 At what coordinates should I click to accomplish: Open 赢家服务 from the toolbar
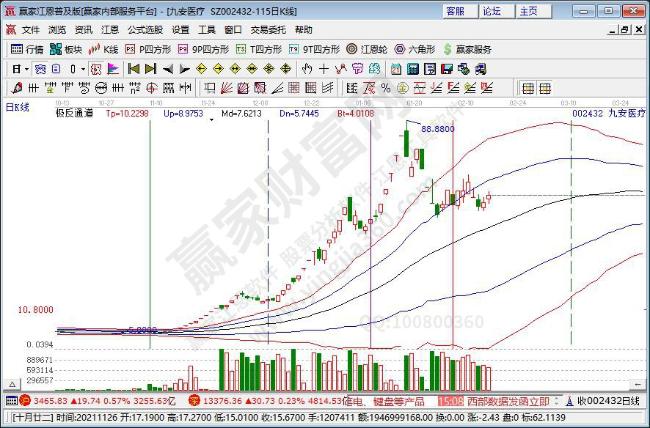467,50
